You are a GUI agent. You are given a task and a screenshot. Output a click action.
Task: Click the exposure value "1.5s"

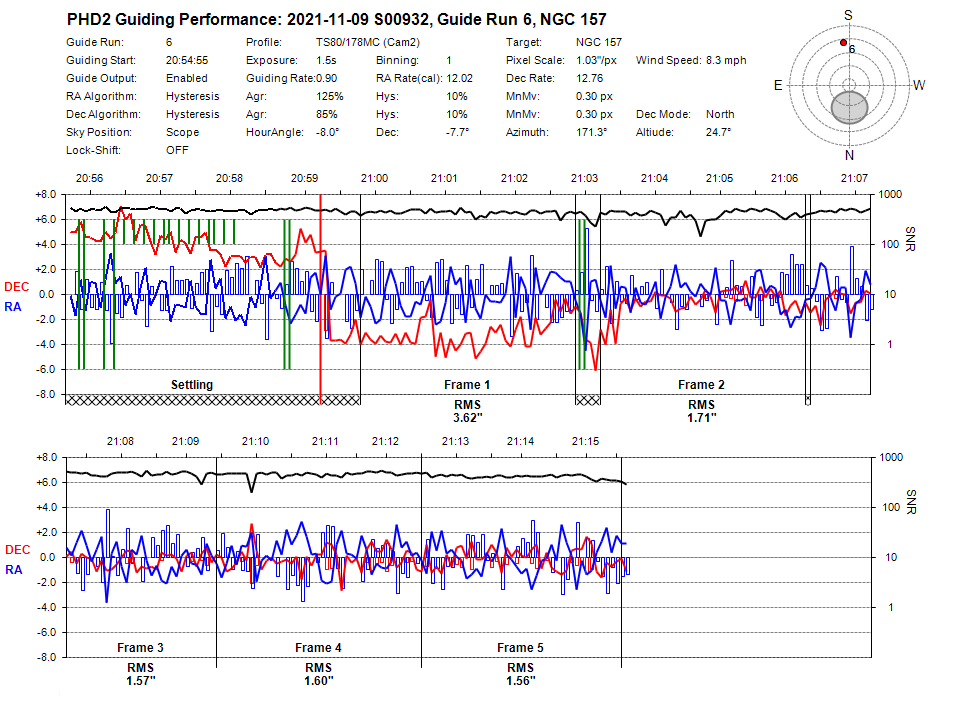pos(326,60)
